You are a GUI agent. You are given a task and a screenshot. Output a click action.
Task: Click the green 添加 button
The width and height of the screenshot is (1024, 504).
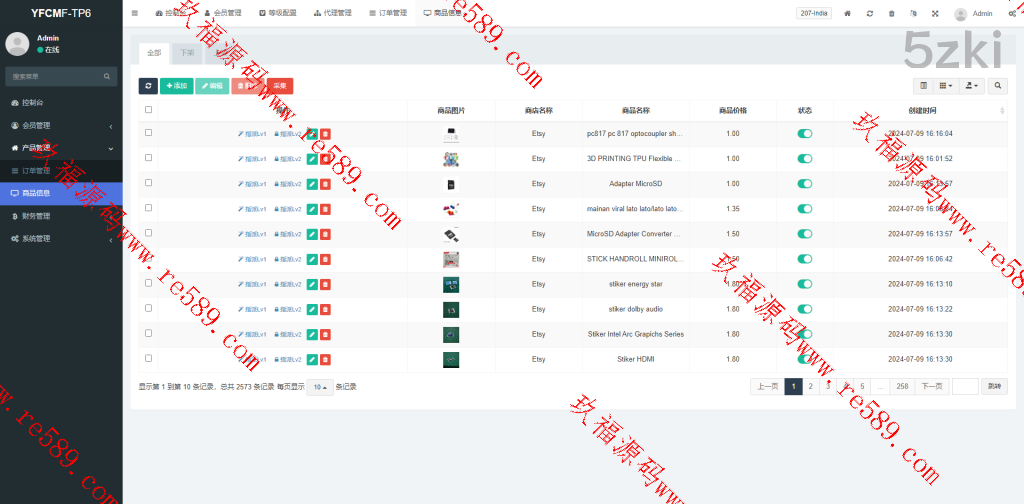[x=176, y=86]
